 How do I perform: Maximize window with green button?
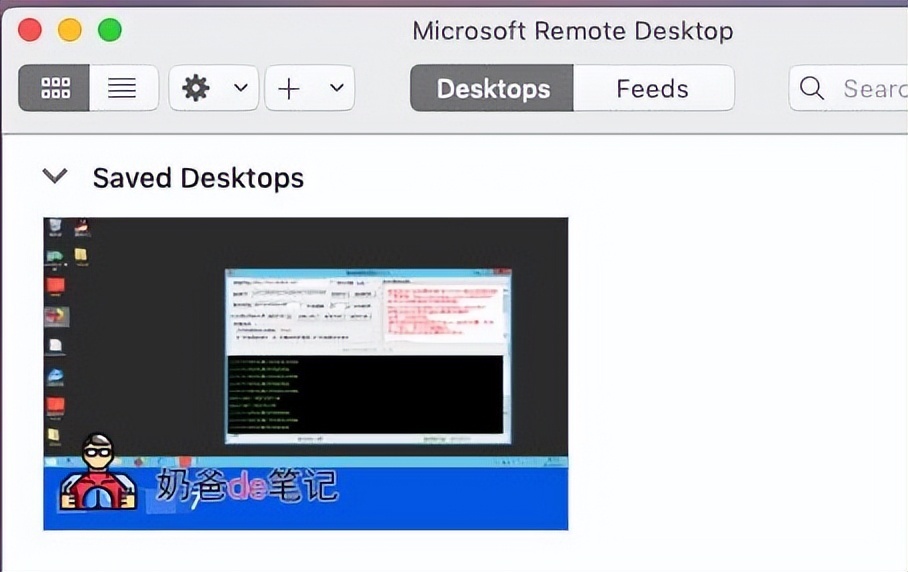coord(110,30)
